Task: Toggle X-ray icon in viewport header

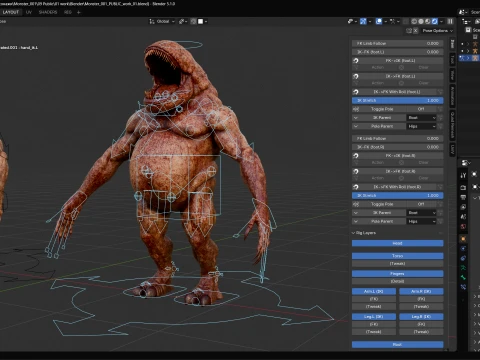Action: 405,21
